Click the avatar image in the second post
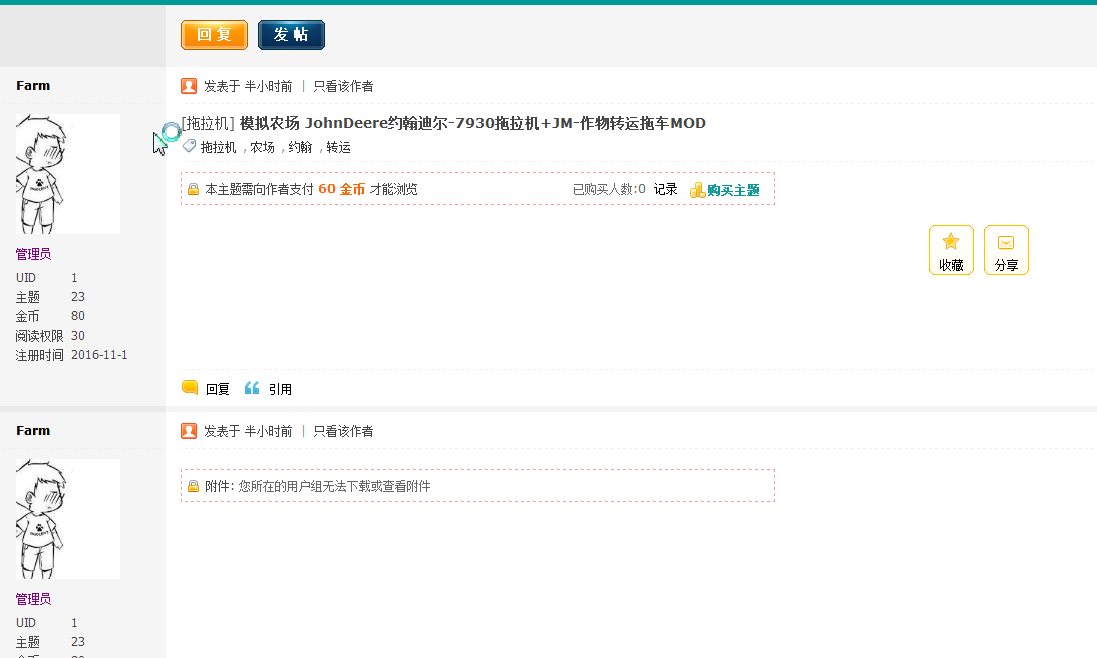The image size is (1097, 658). [68, 519]
